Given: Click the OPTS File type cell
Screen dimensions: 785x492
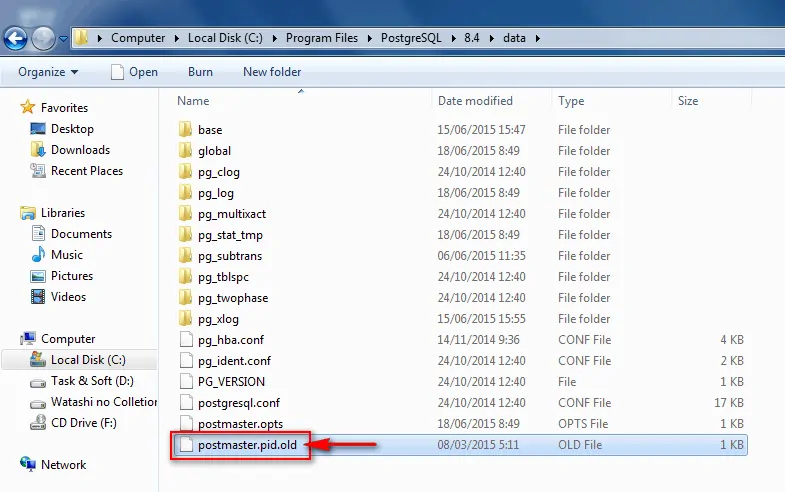Looking at the screenshot, I should 583,423.
